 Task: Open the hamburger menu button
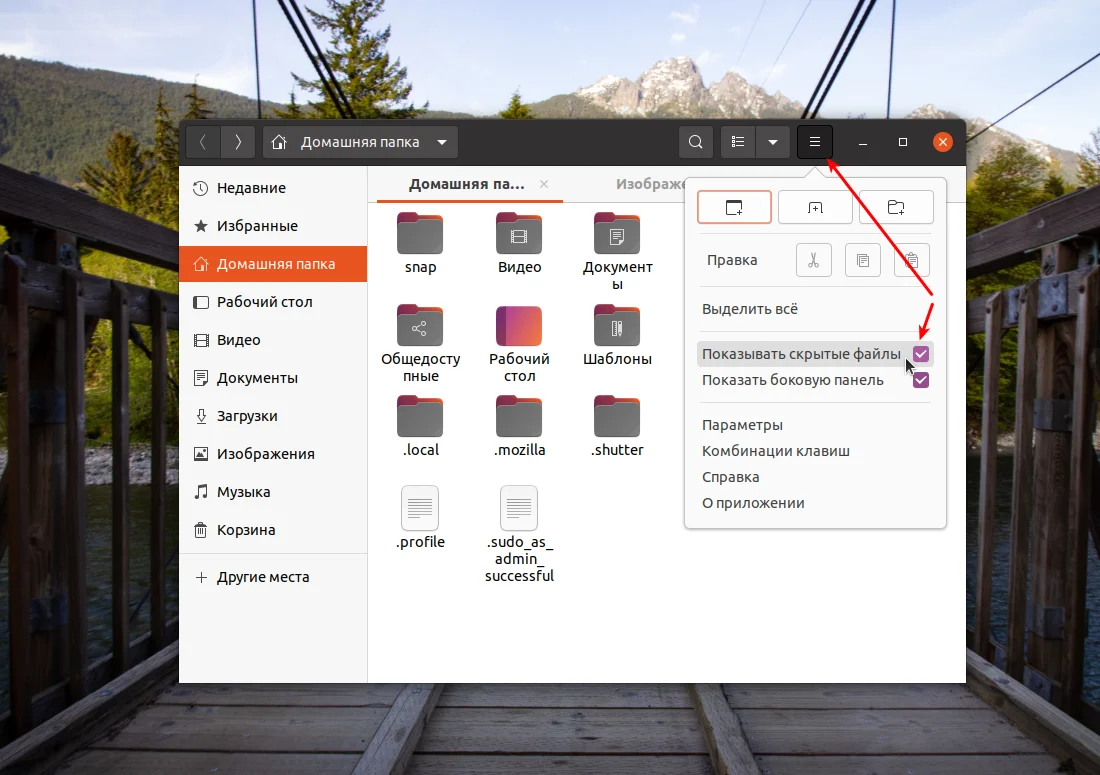click(815, 141)
